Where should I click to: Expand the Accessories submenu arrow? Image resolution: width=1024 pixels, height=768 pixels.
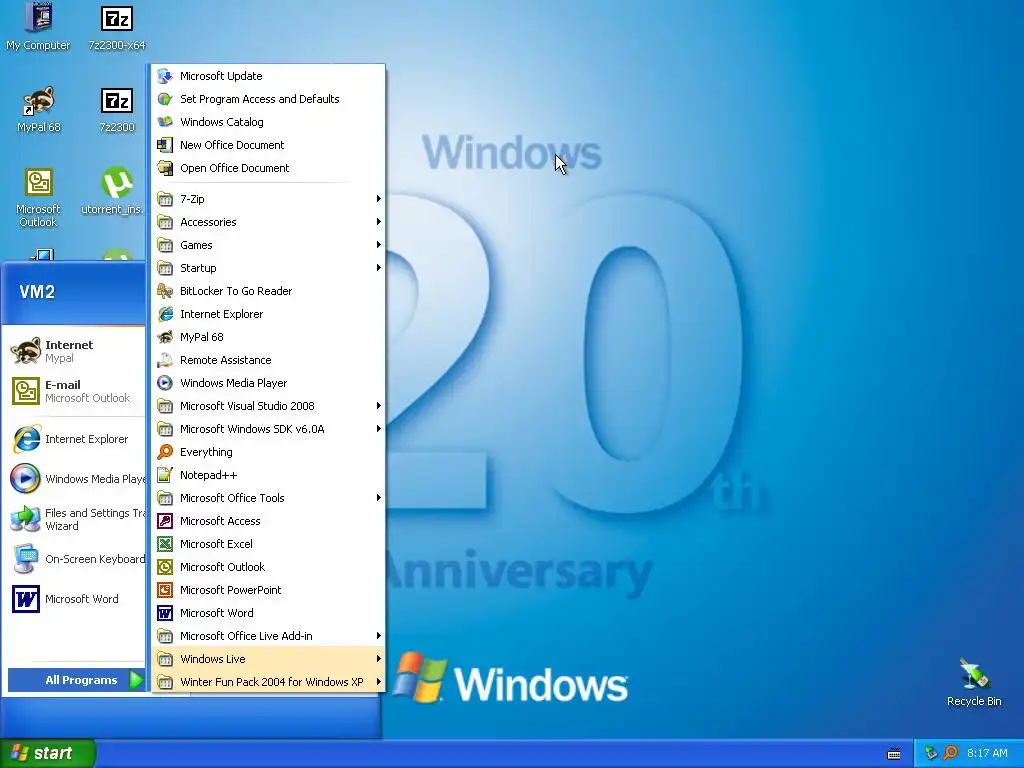378,221
